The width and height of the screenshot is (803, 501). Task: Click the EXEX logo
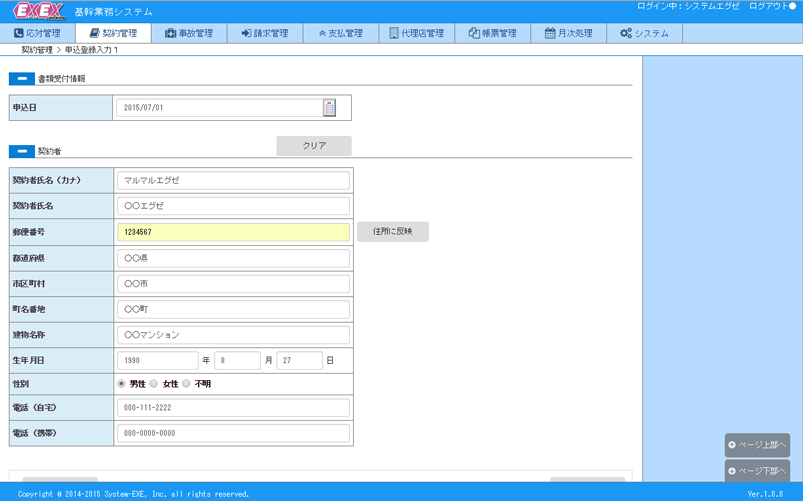[x=38, y=11]
